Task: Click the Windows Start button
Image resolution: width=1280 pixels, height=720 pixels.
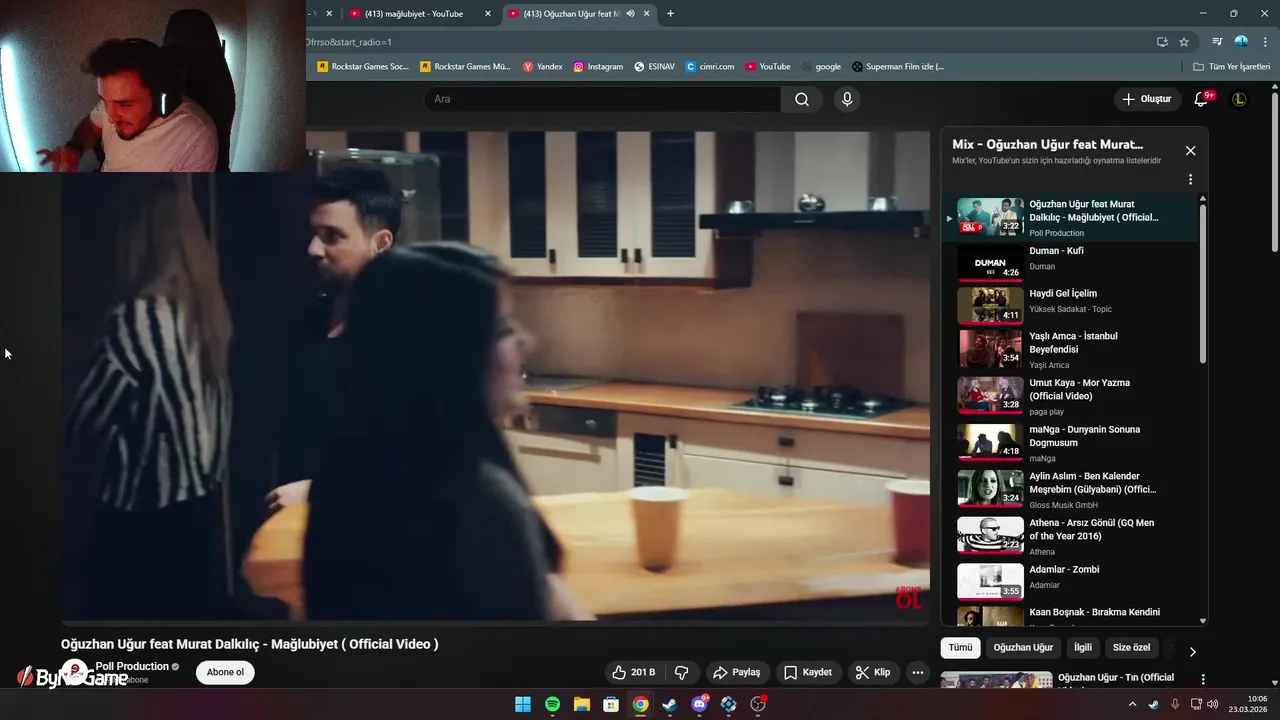Action: coord(523,704)
